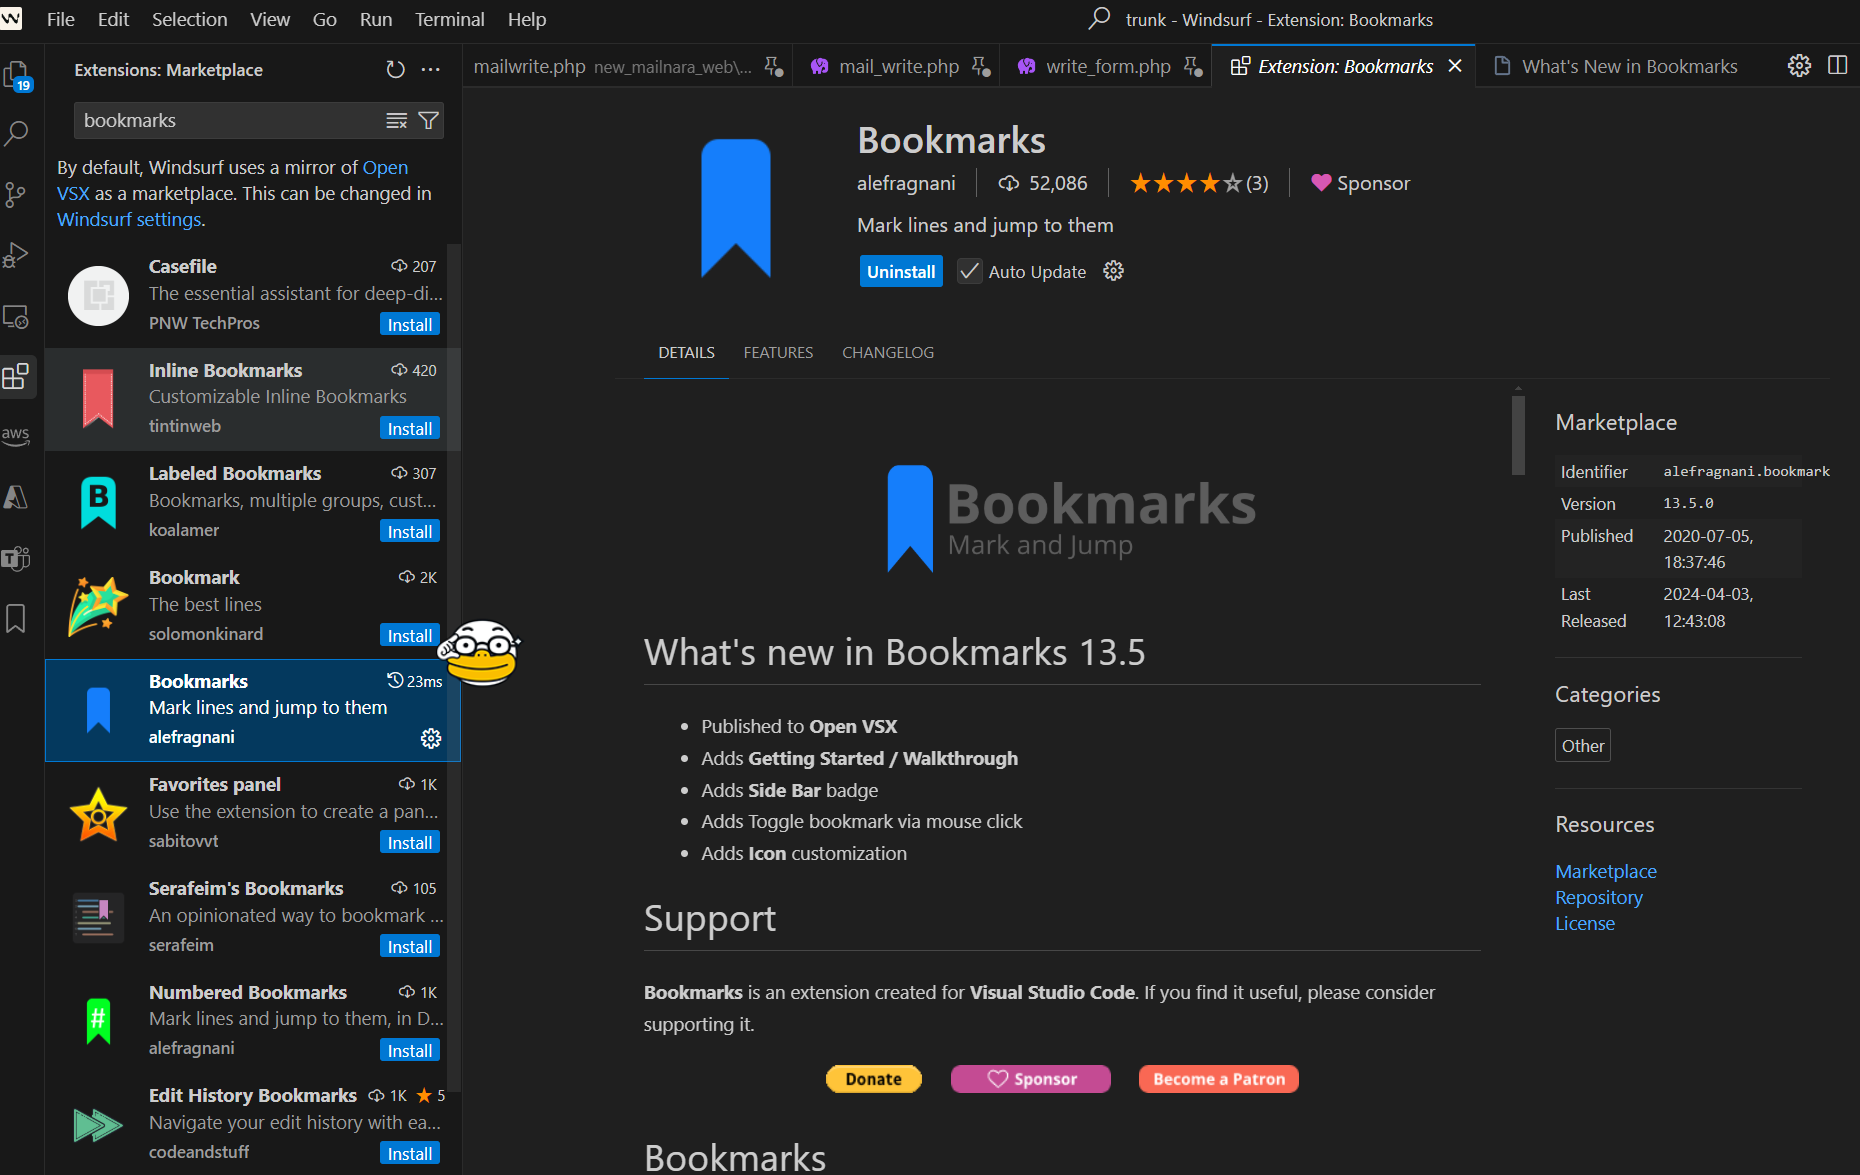Open Windsurf settings link
Screen dimensions: 1860x1175
coord(129,219)
